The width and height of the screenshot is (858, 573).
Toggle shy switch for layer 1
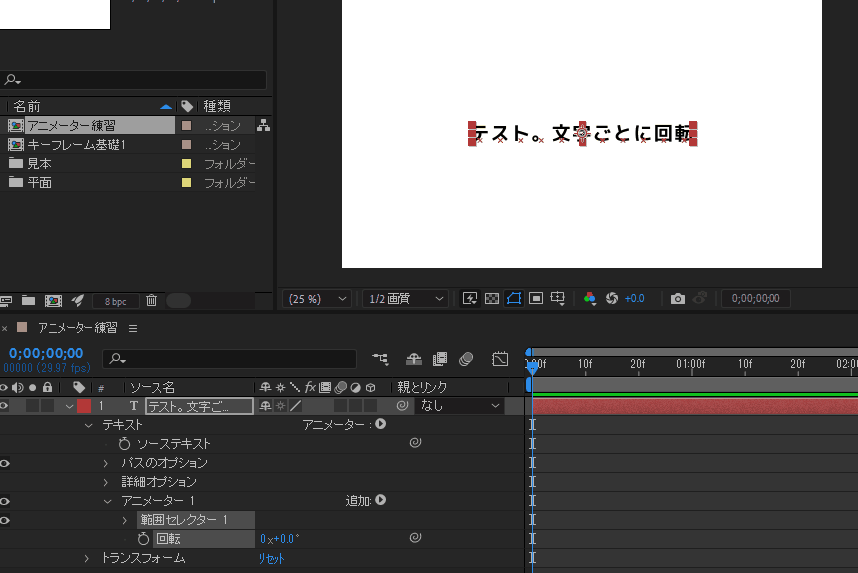(265, 406)
